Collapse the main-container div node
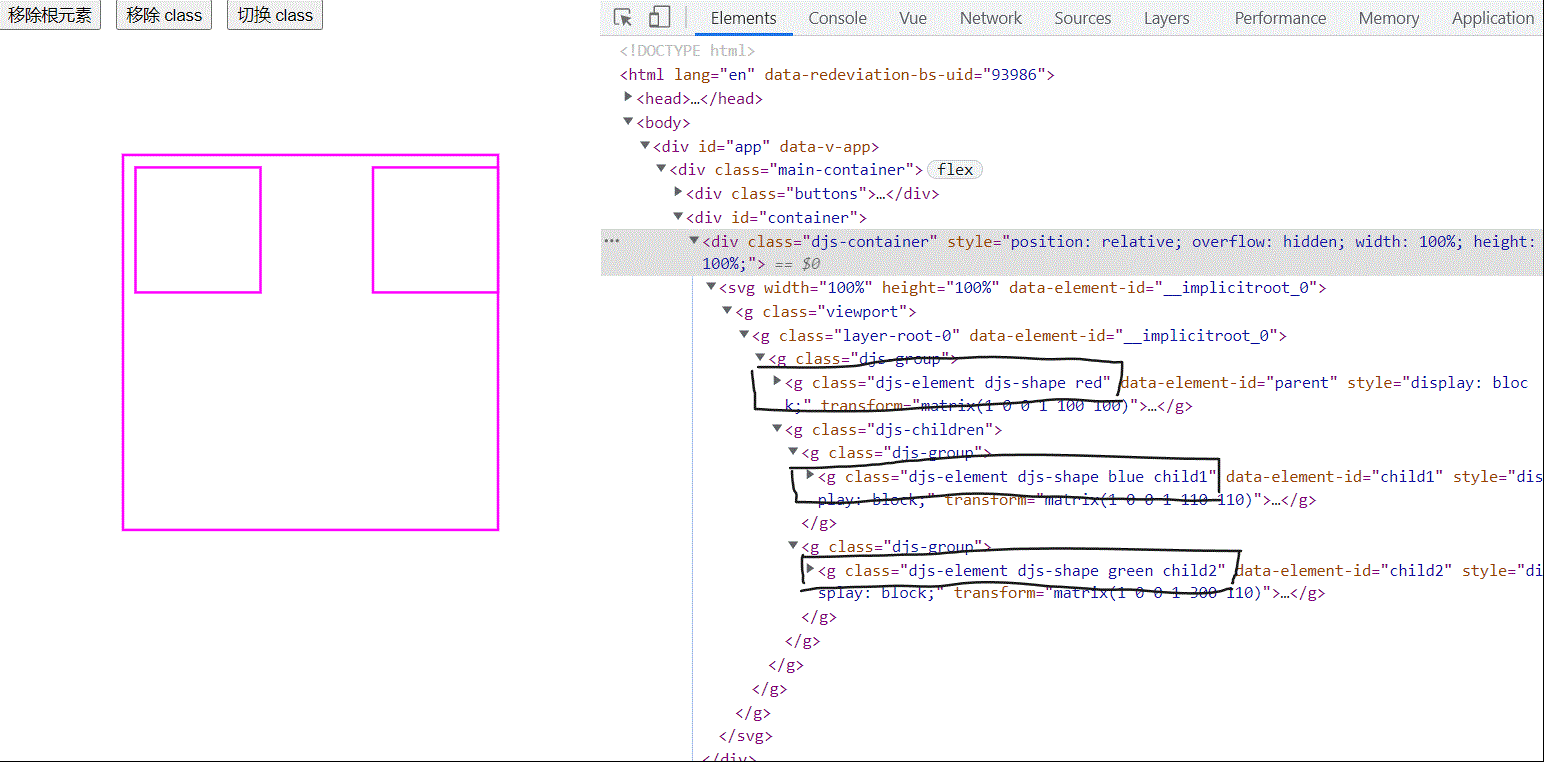 (661, 169)
